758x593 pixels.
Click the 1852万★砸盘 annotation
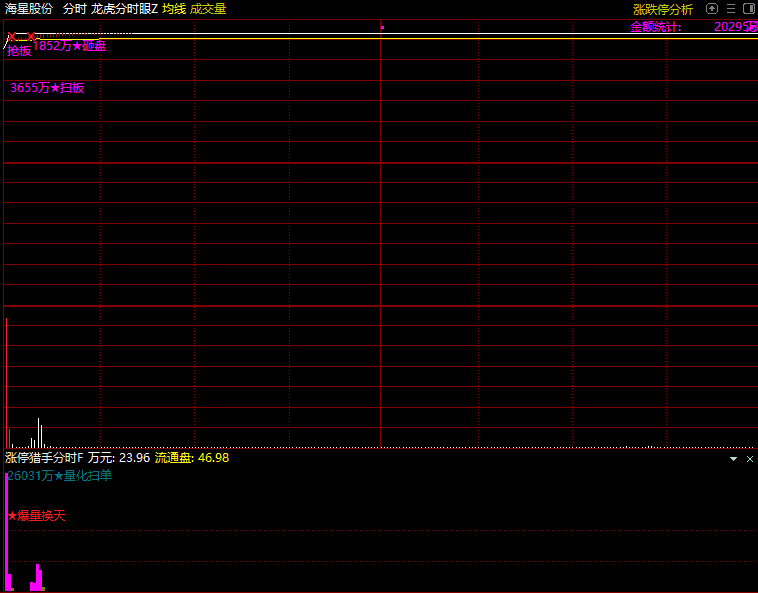click(x=69, y=46)
